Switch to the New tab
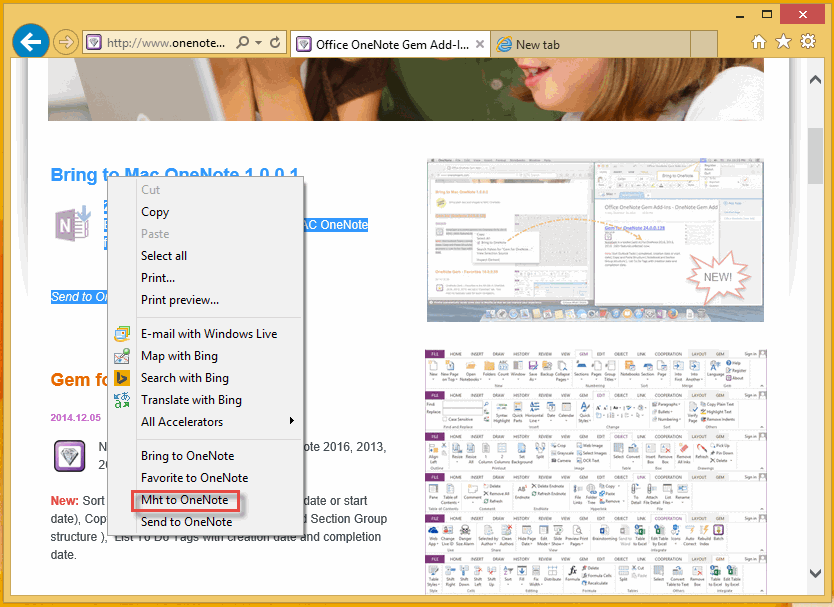834x607 pixels. [590, 44]
